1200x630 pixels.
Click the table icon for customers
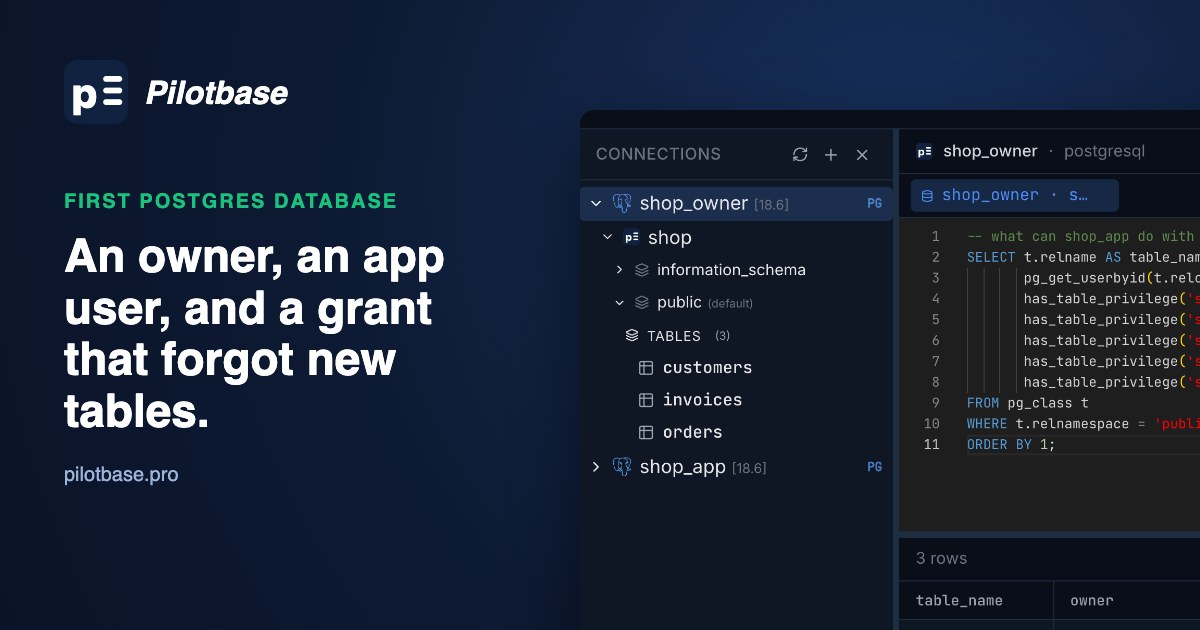pos(646,368)
